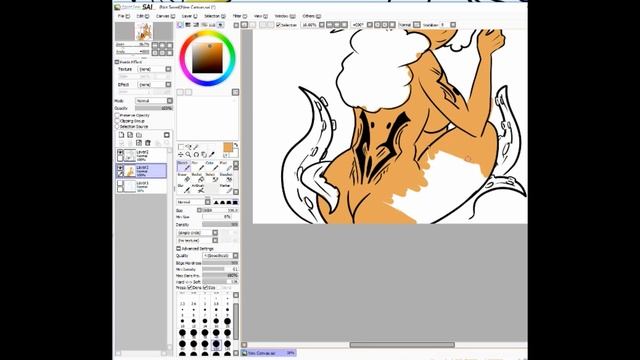Image resolution: width=640 pixels, height=360 pixels.
Task: Enable Preserve Opacity checkbox
Action: [x=117, y=116]
